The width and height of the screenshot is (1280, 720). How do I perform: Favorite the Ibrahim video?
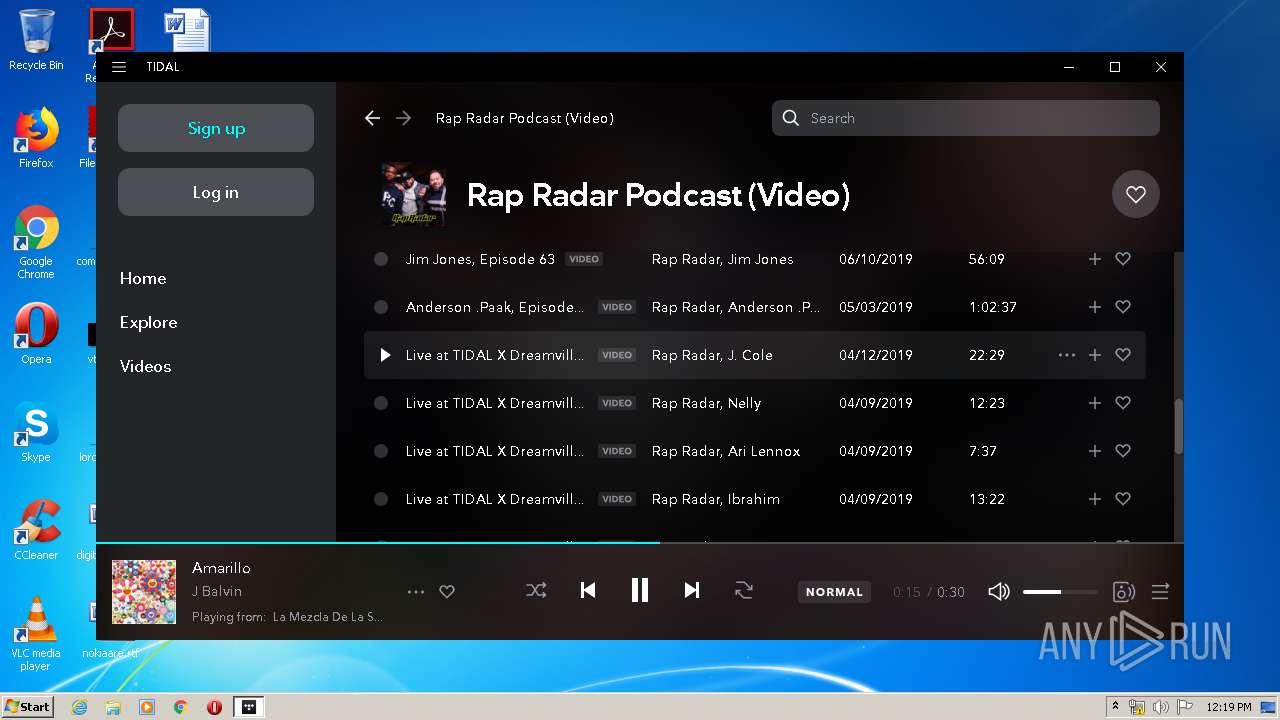point(1123,499)
